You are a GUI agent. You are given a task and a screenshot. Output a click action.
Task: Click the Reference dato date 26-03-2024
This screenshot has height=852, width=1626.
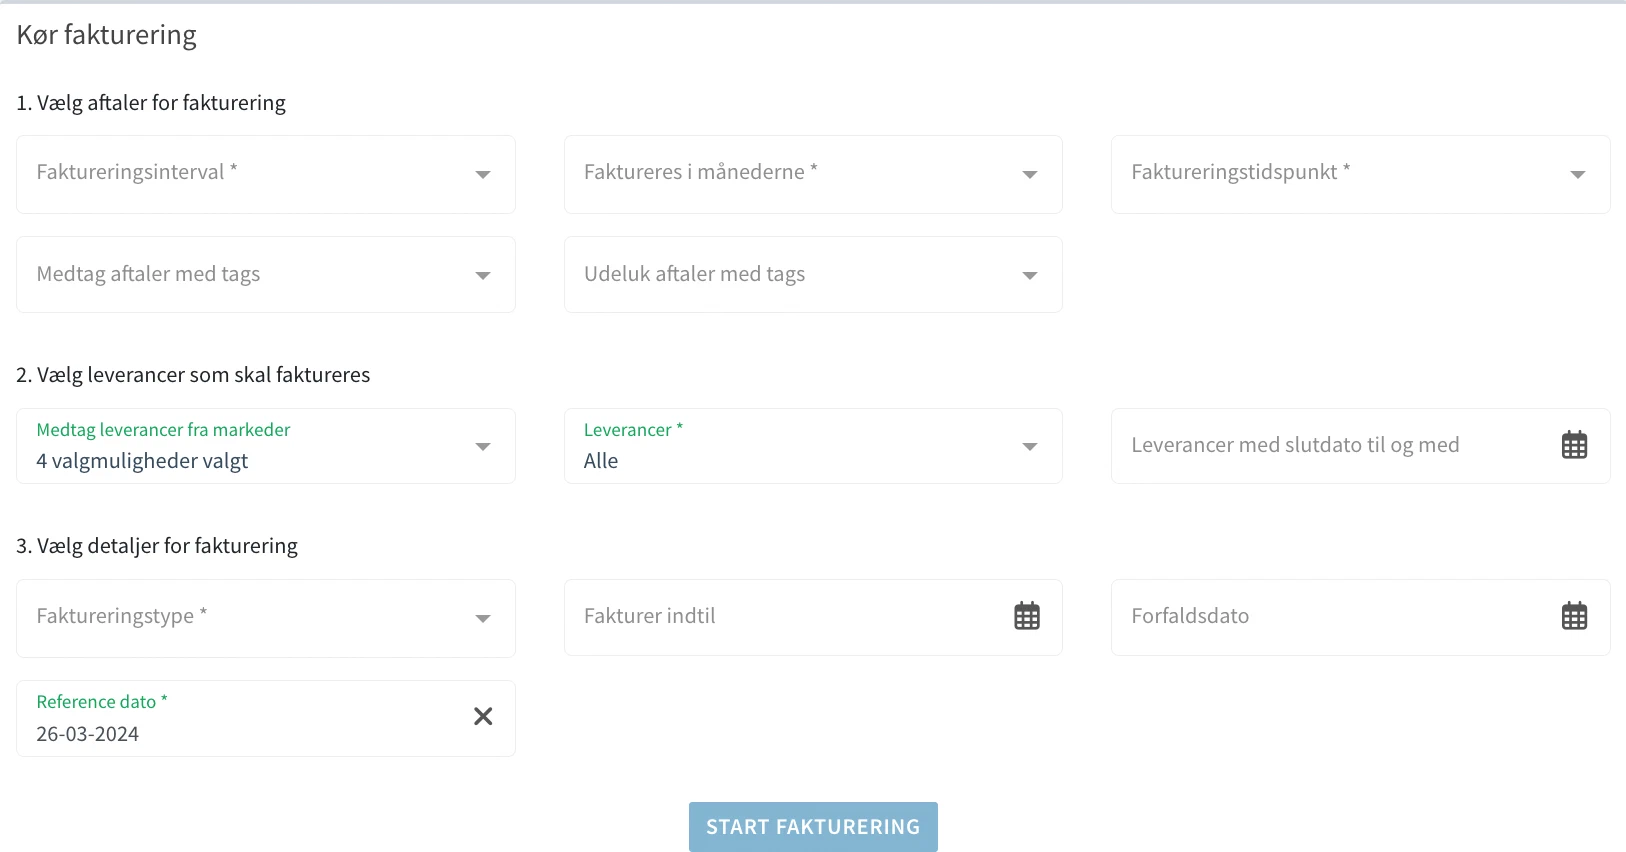point(88,734)
